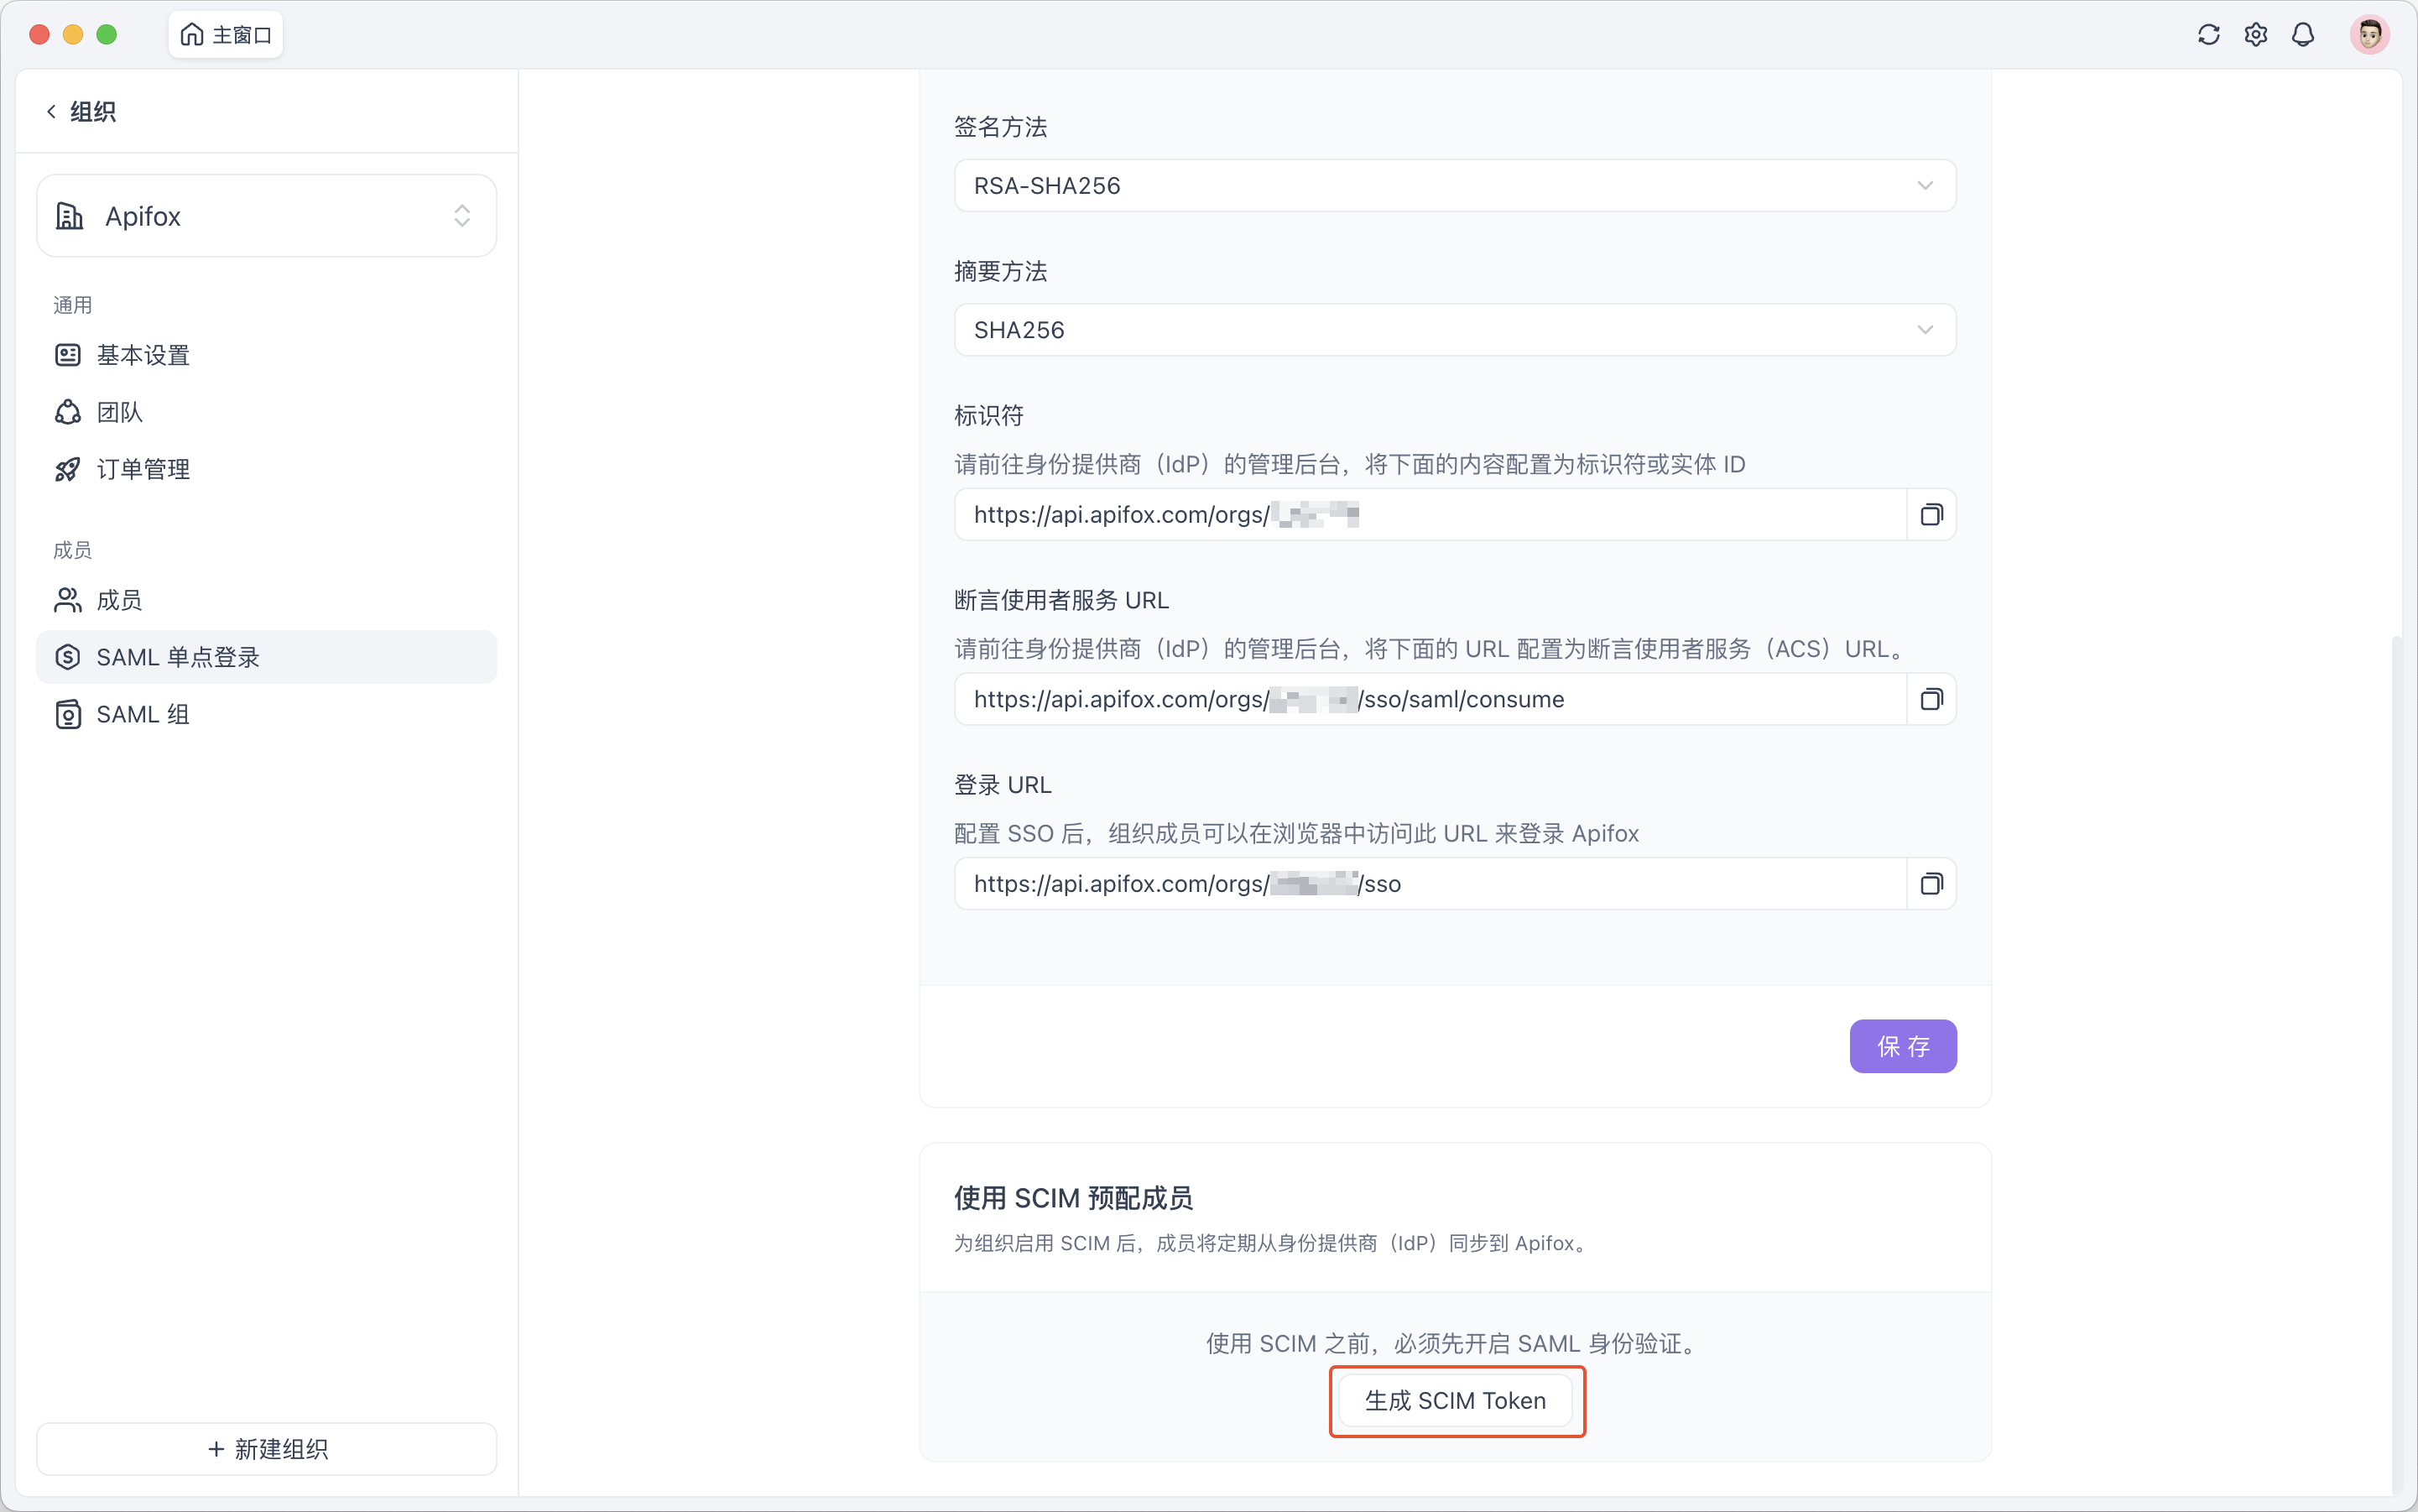Go back to 组织 list
This screenshot has width=2418, height=1512.
click(80, 111)
